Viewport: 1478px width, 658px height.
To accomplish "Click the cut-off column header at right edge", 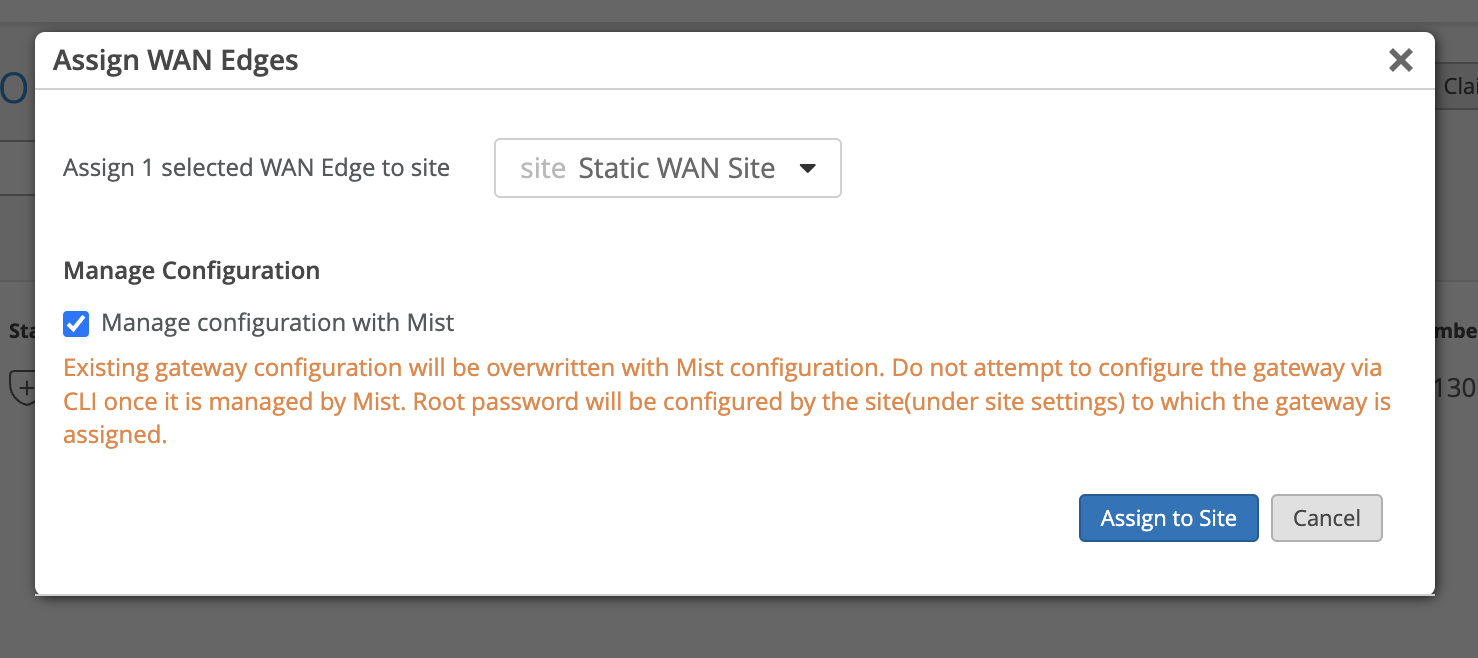I will click(1456, 331).
